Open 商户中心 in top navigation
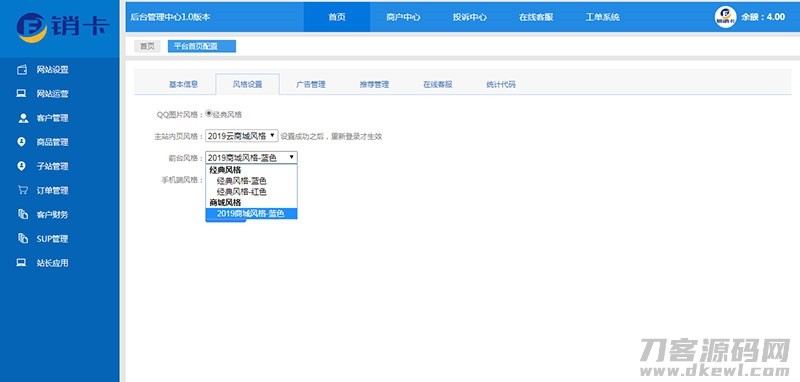The width and height of the screenshot is (800, 382). 403,17
